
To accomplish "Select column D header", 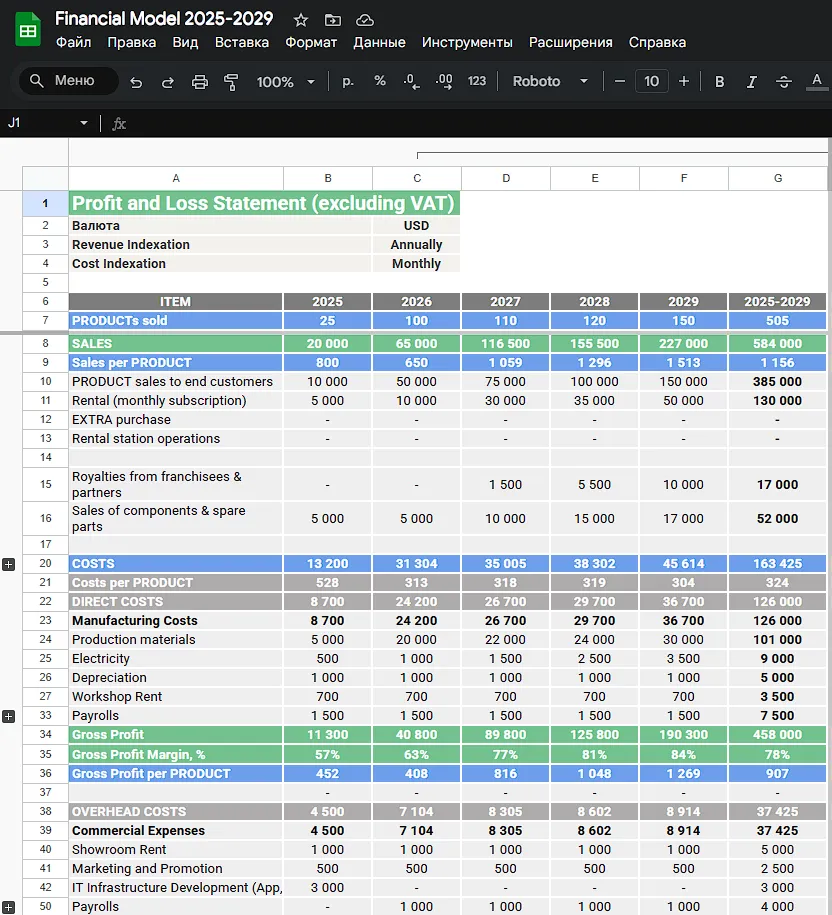I will 506,179.
